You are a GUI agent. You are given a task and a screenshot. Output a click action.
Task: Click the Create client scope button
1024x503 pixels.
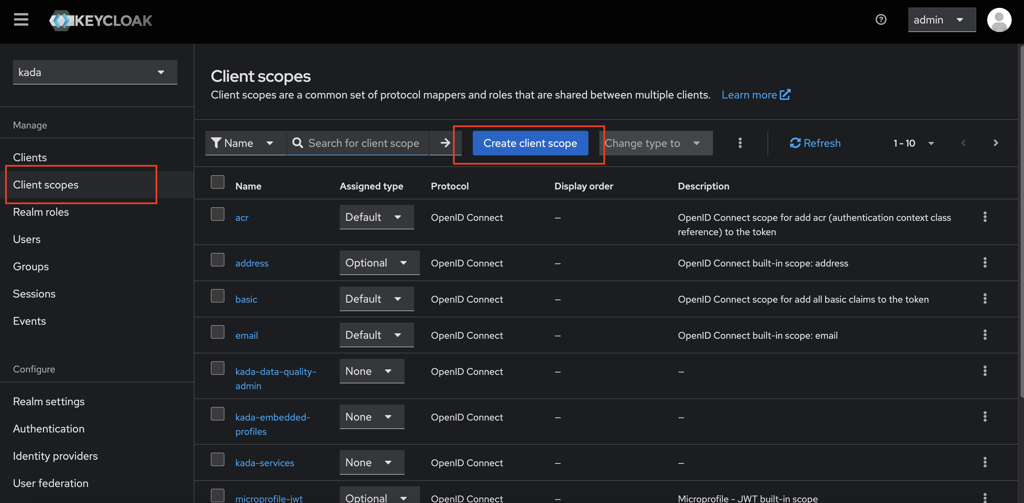(530, 143)
